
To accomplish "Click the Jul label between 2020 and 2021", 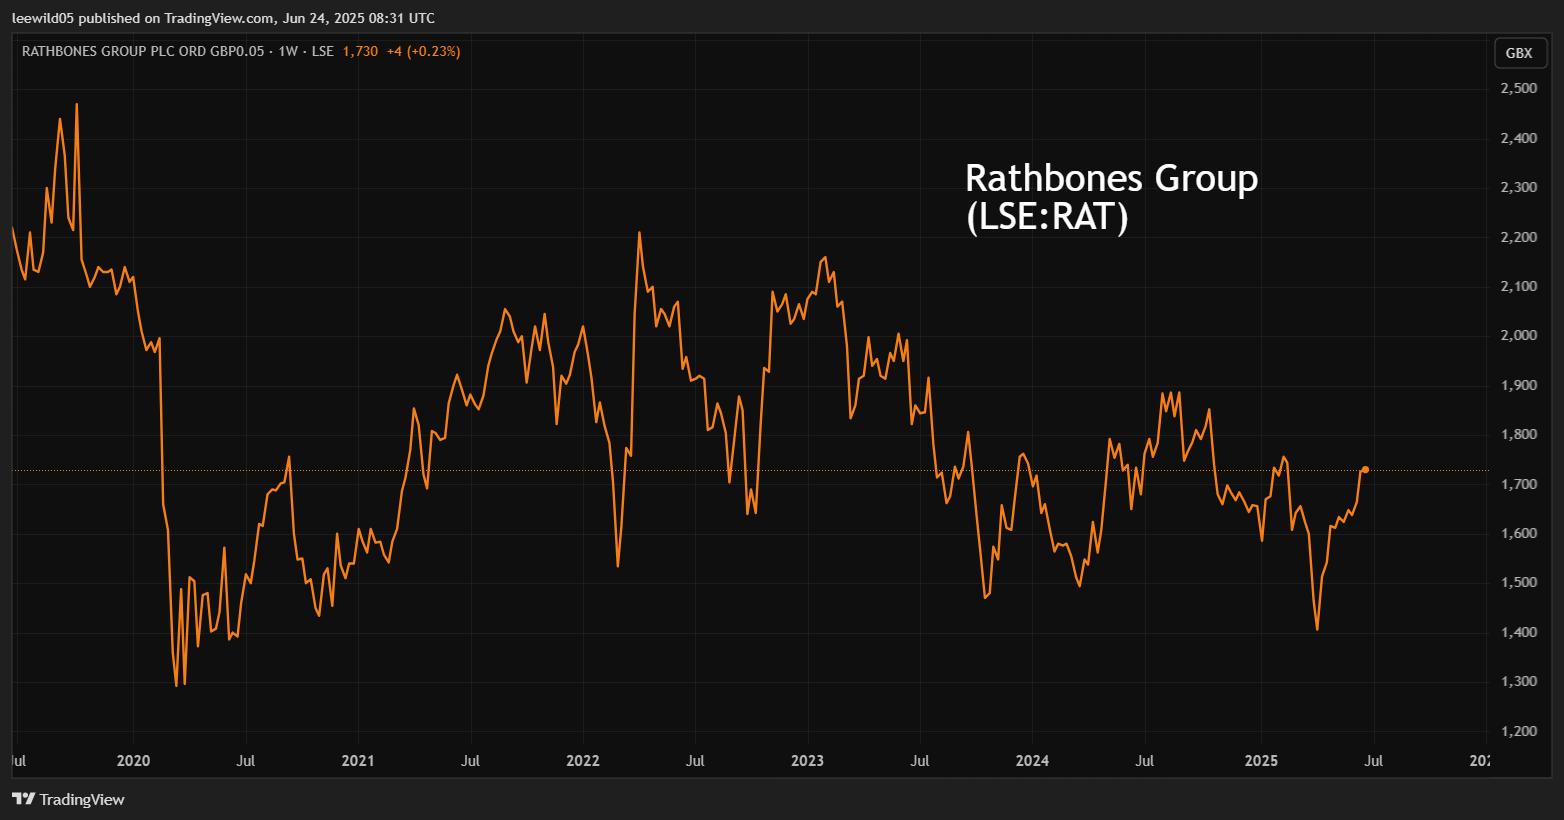I will (245, 760).
